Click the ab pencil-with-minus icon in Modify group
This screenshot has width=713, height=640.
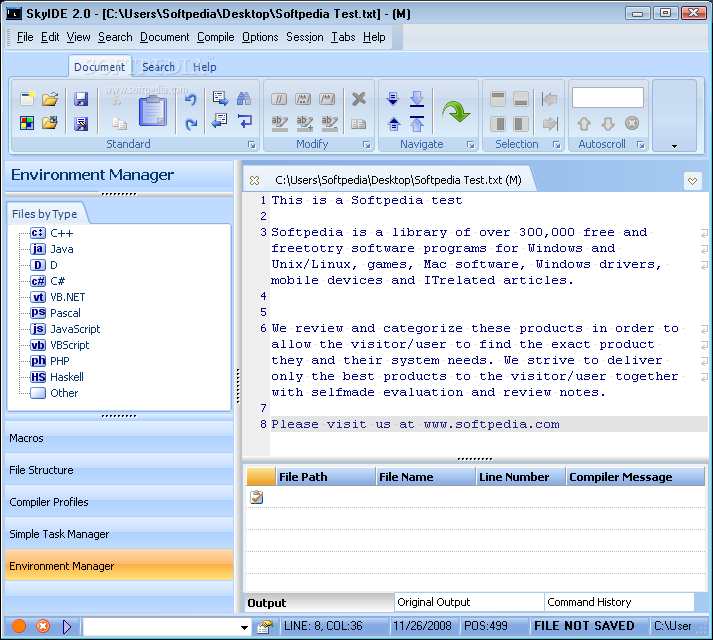330,124
